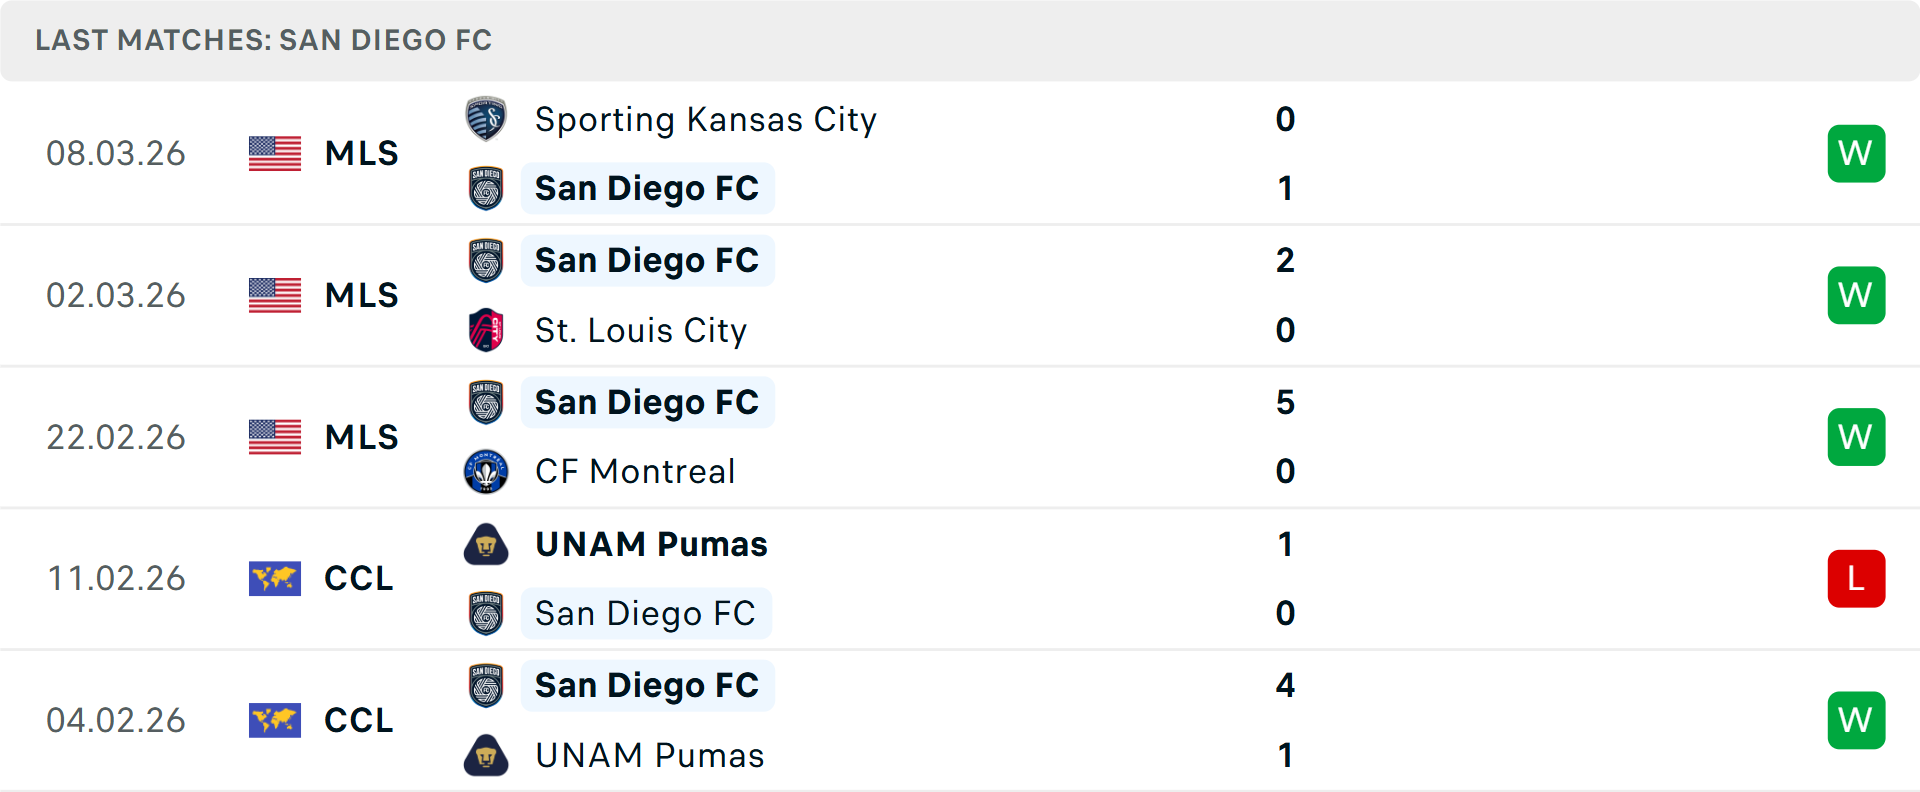This screenshot has height=792, width=1920.
Task: Select the CF Montreal text label
Action: tap(635, 471)
